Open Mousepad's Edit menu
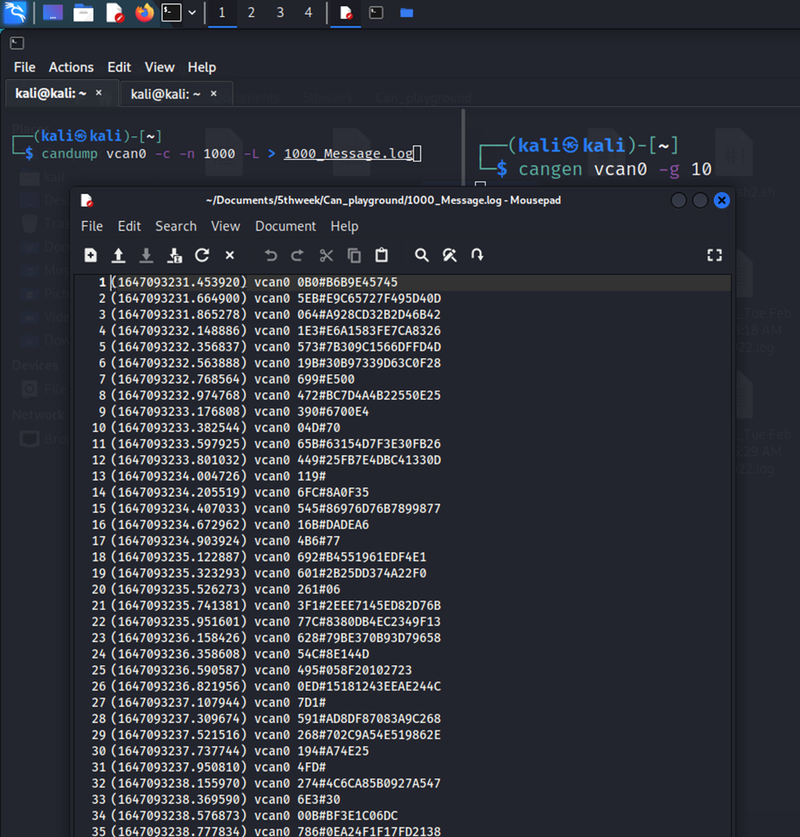The height and width of the screenshot is (837, 800). (x=129, y=226)
